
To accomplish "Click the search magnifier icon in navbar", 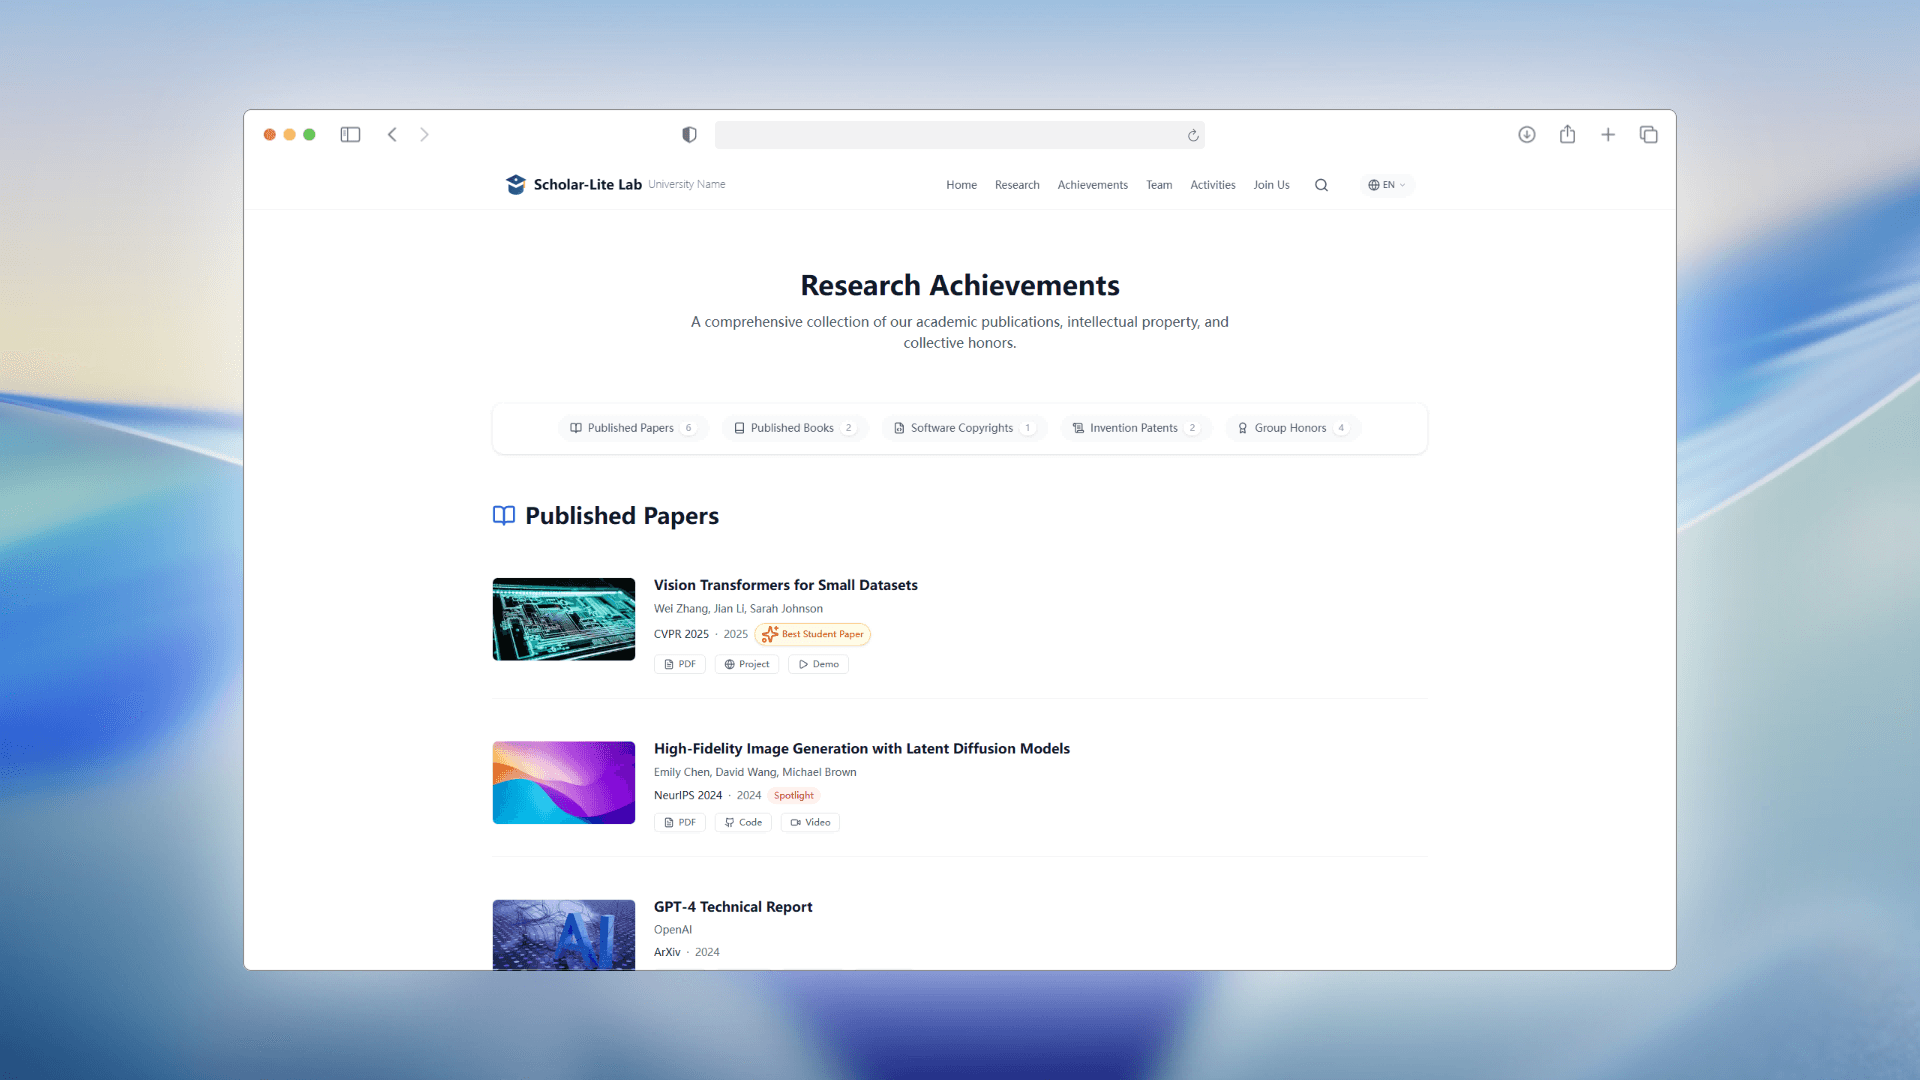I will point(1321,185).
